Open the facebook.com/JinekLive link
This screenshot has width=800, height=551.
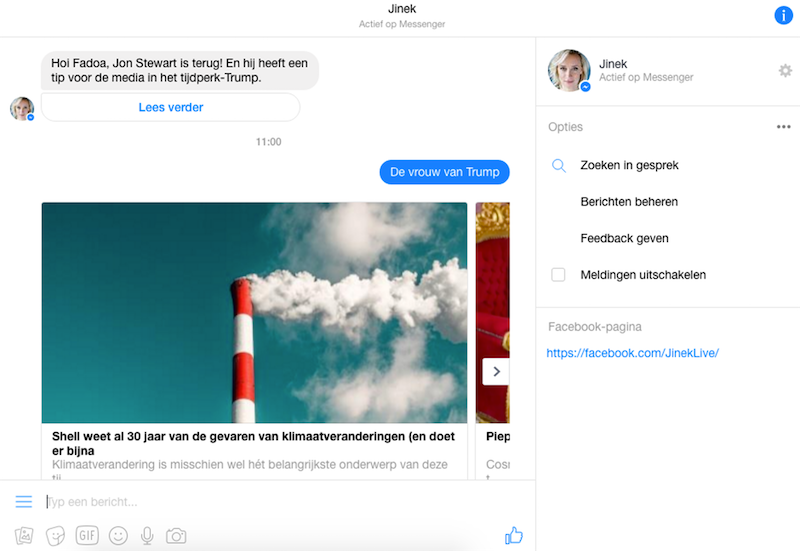[x=633, y=353]
